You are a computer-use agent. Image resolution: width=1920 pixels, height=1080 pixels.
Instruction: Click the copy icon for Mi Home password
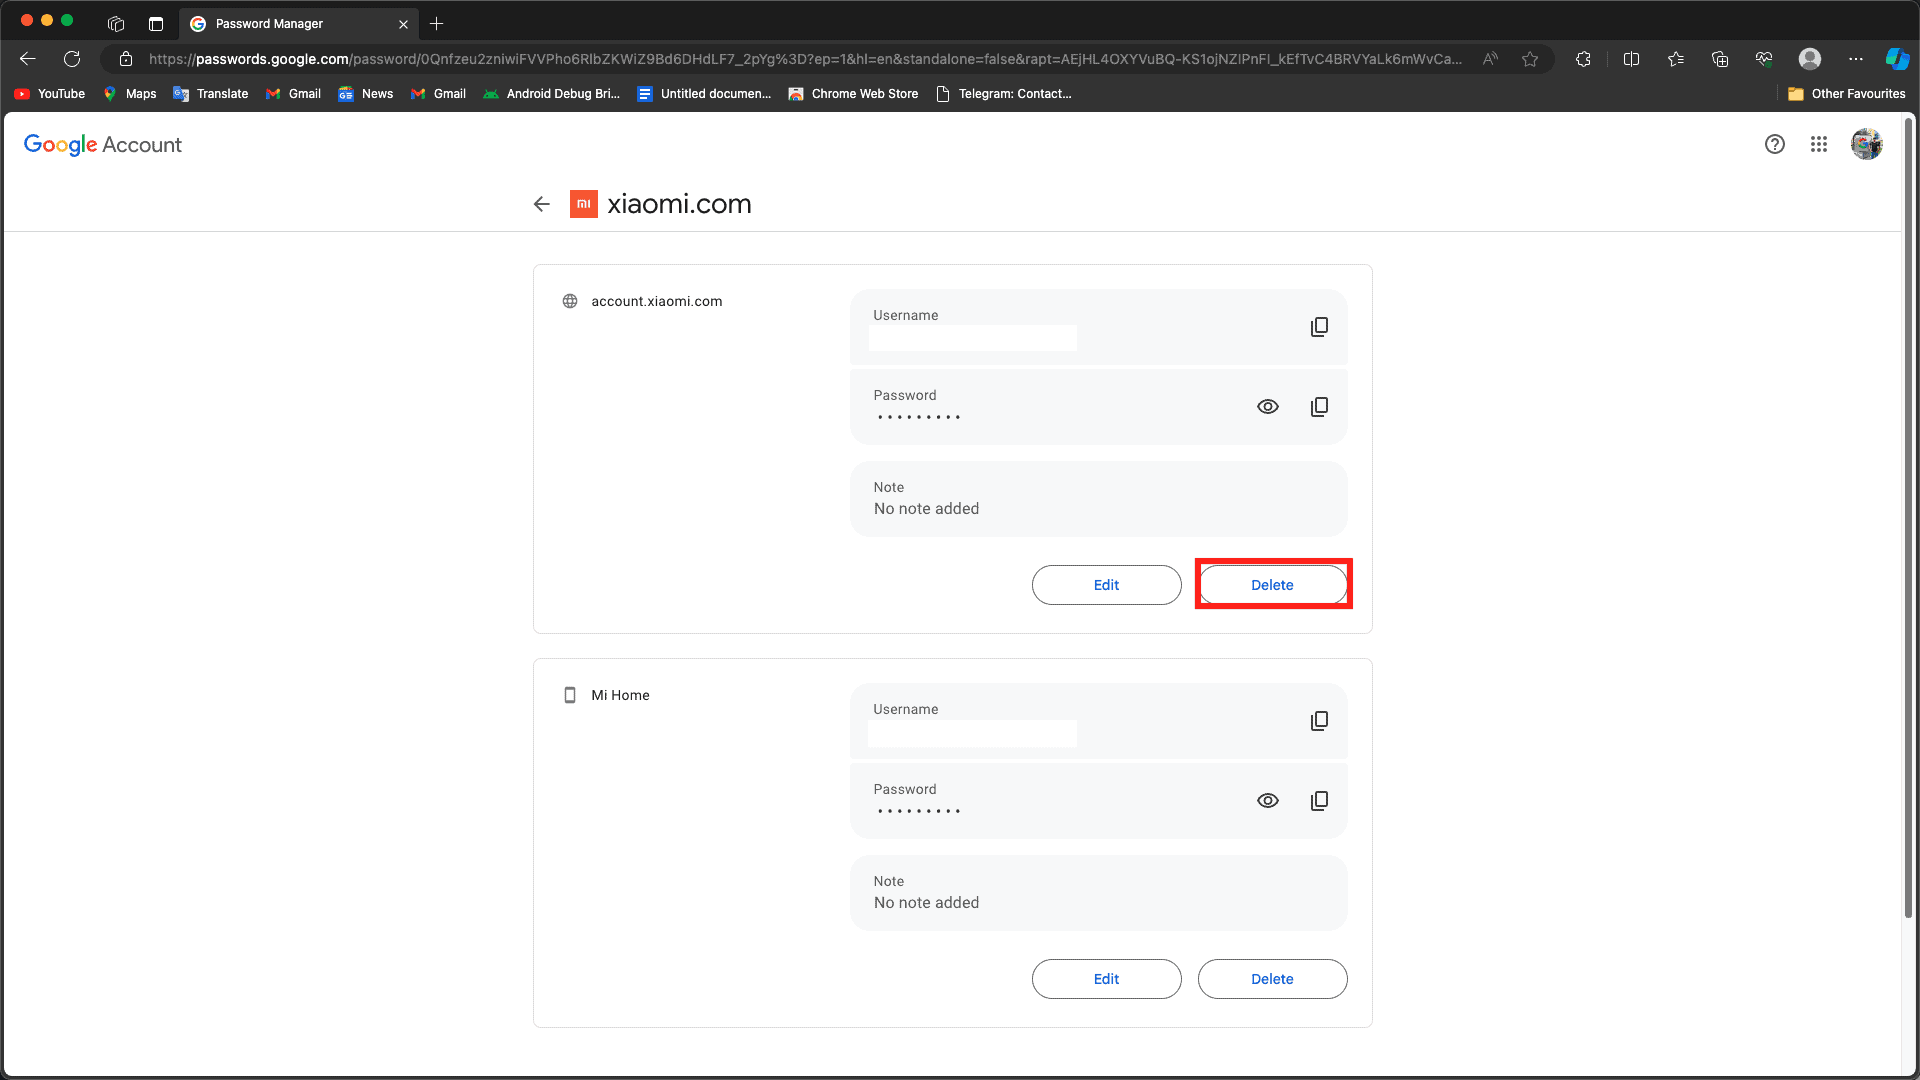1319,800
